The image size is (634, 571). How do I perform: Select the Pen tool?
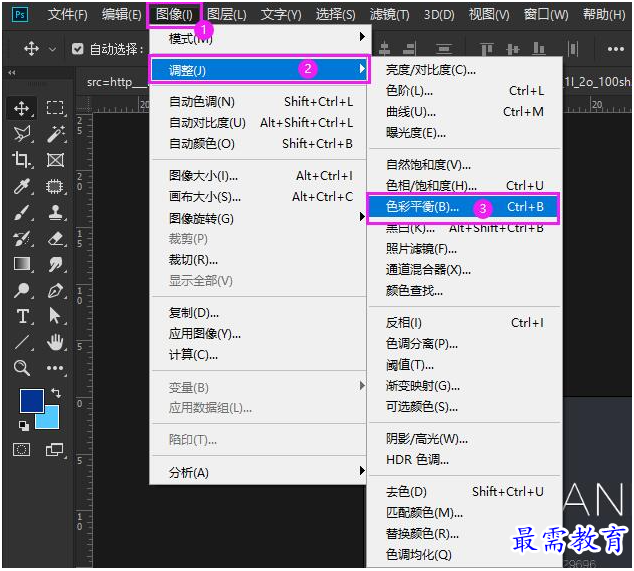[55, 290]
